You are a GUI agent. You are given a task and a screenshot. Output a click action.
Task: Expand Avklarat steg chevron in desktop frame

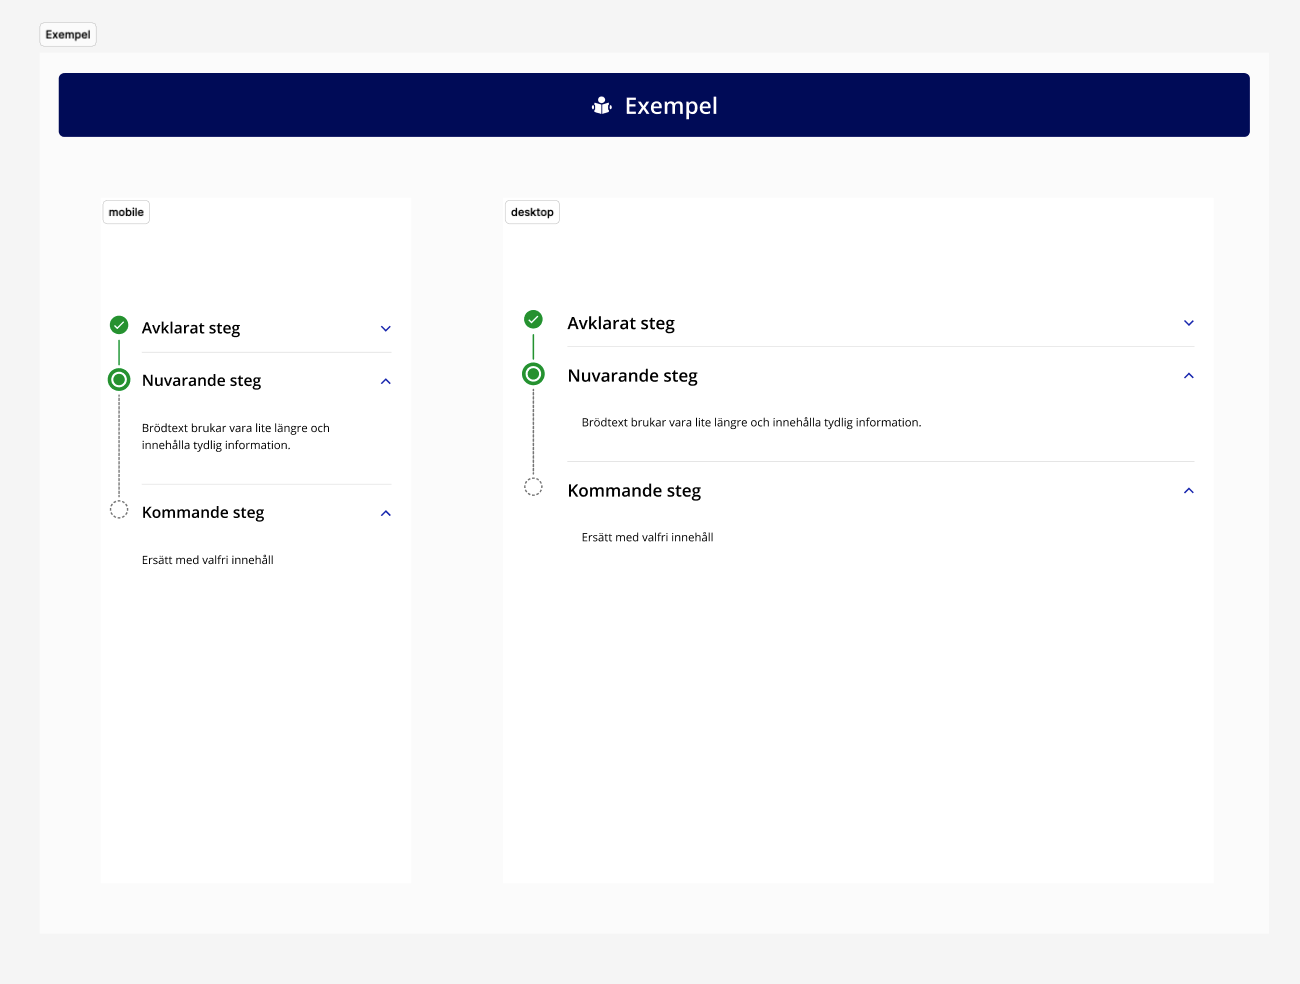tap(1189, 323)
